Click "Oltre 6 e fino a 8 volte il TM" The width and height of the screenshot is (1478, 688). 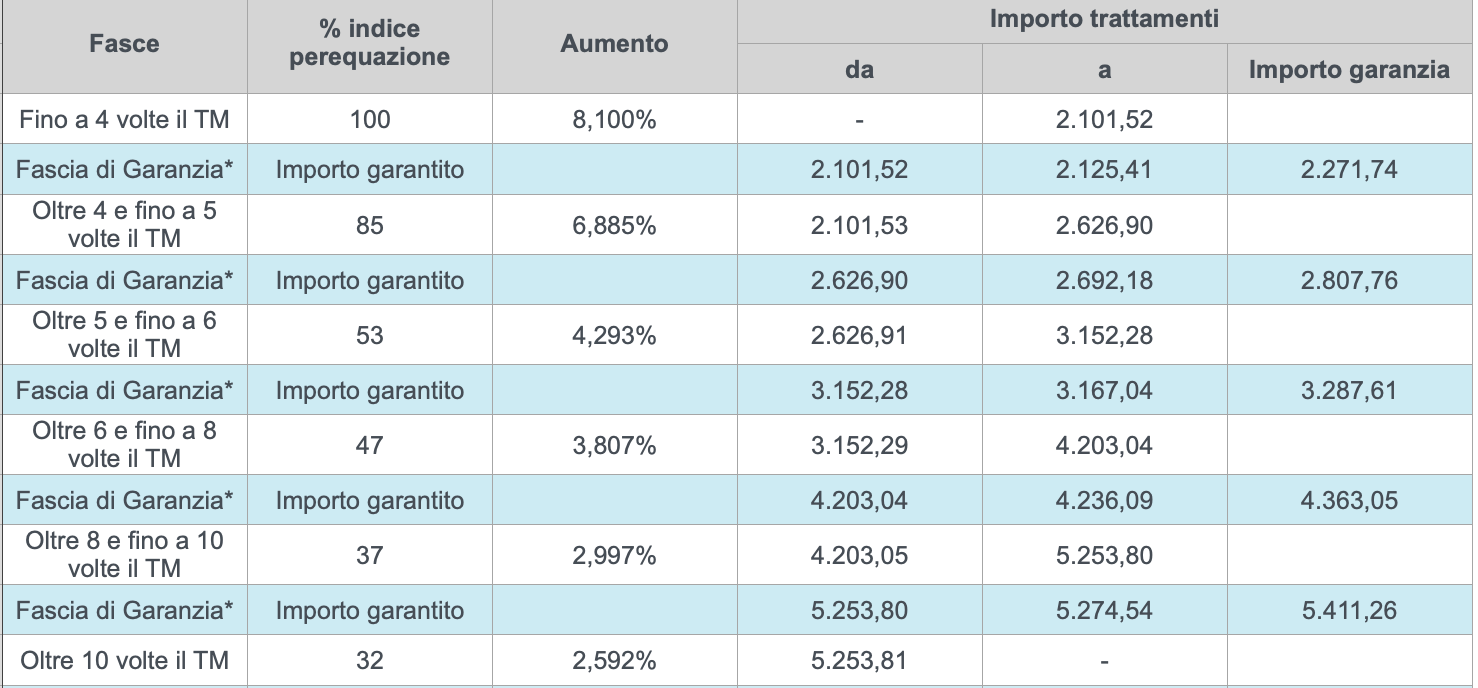click(124, 445)
